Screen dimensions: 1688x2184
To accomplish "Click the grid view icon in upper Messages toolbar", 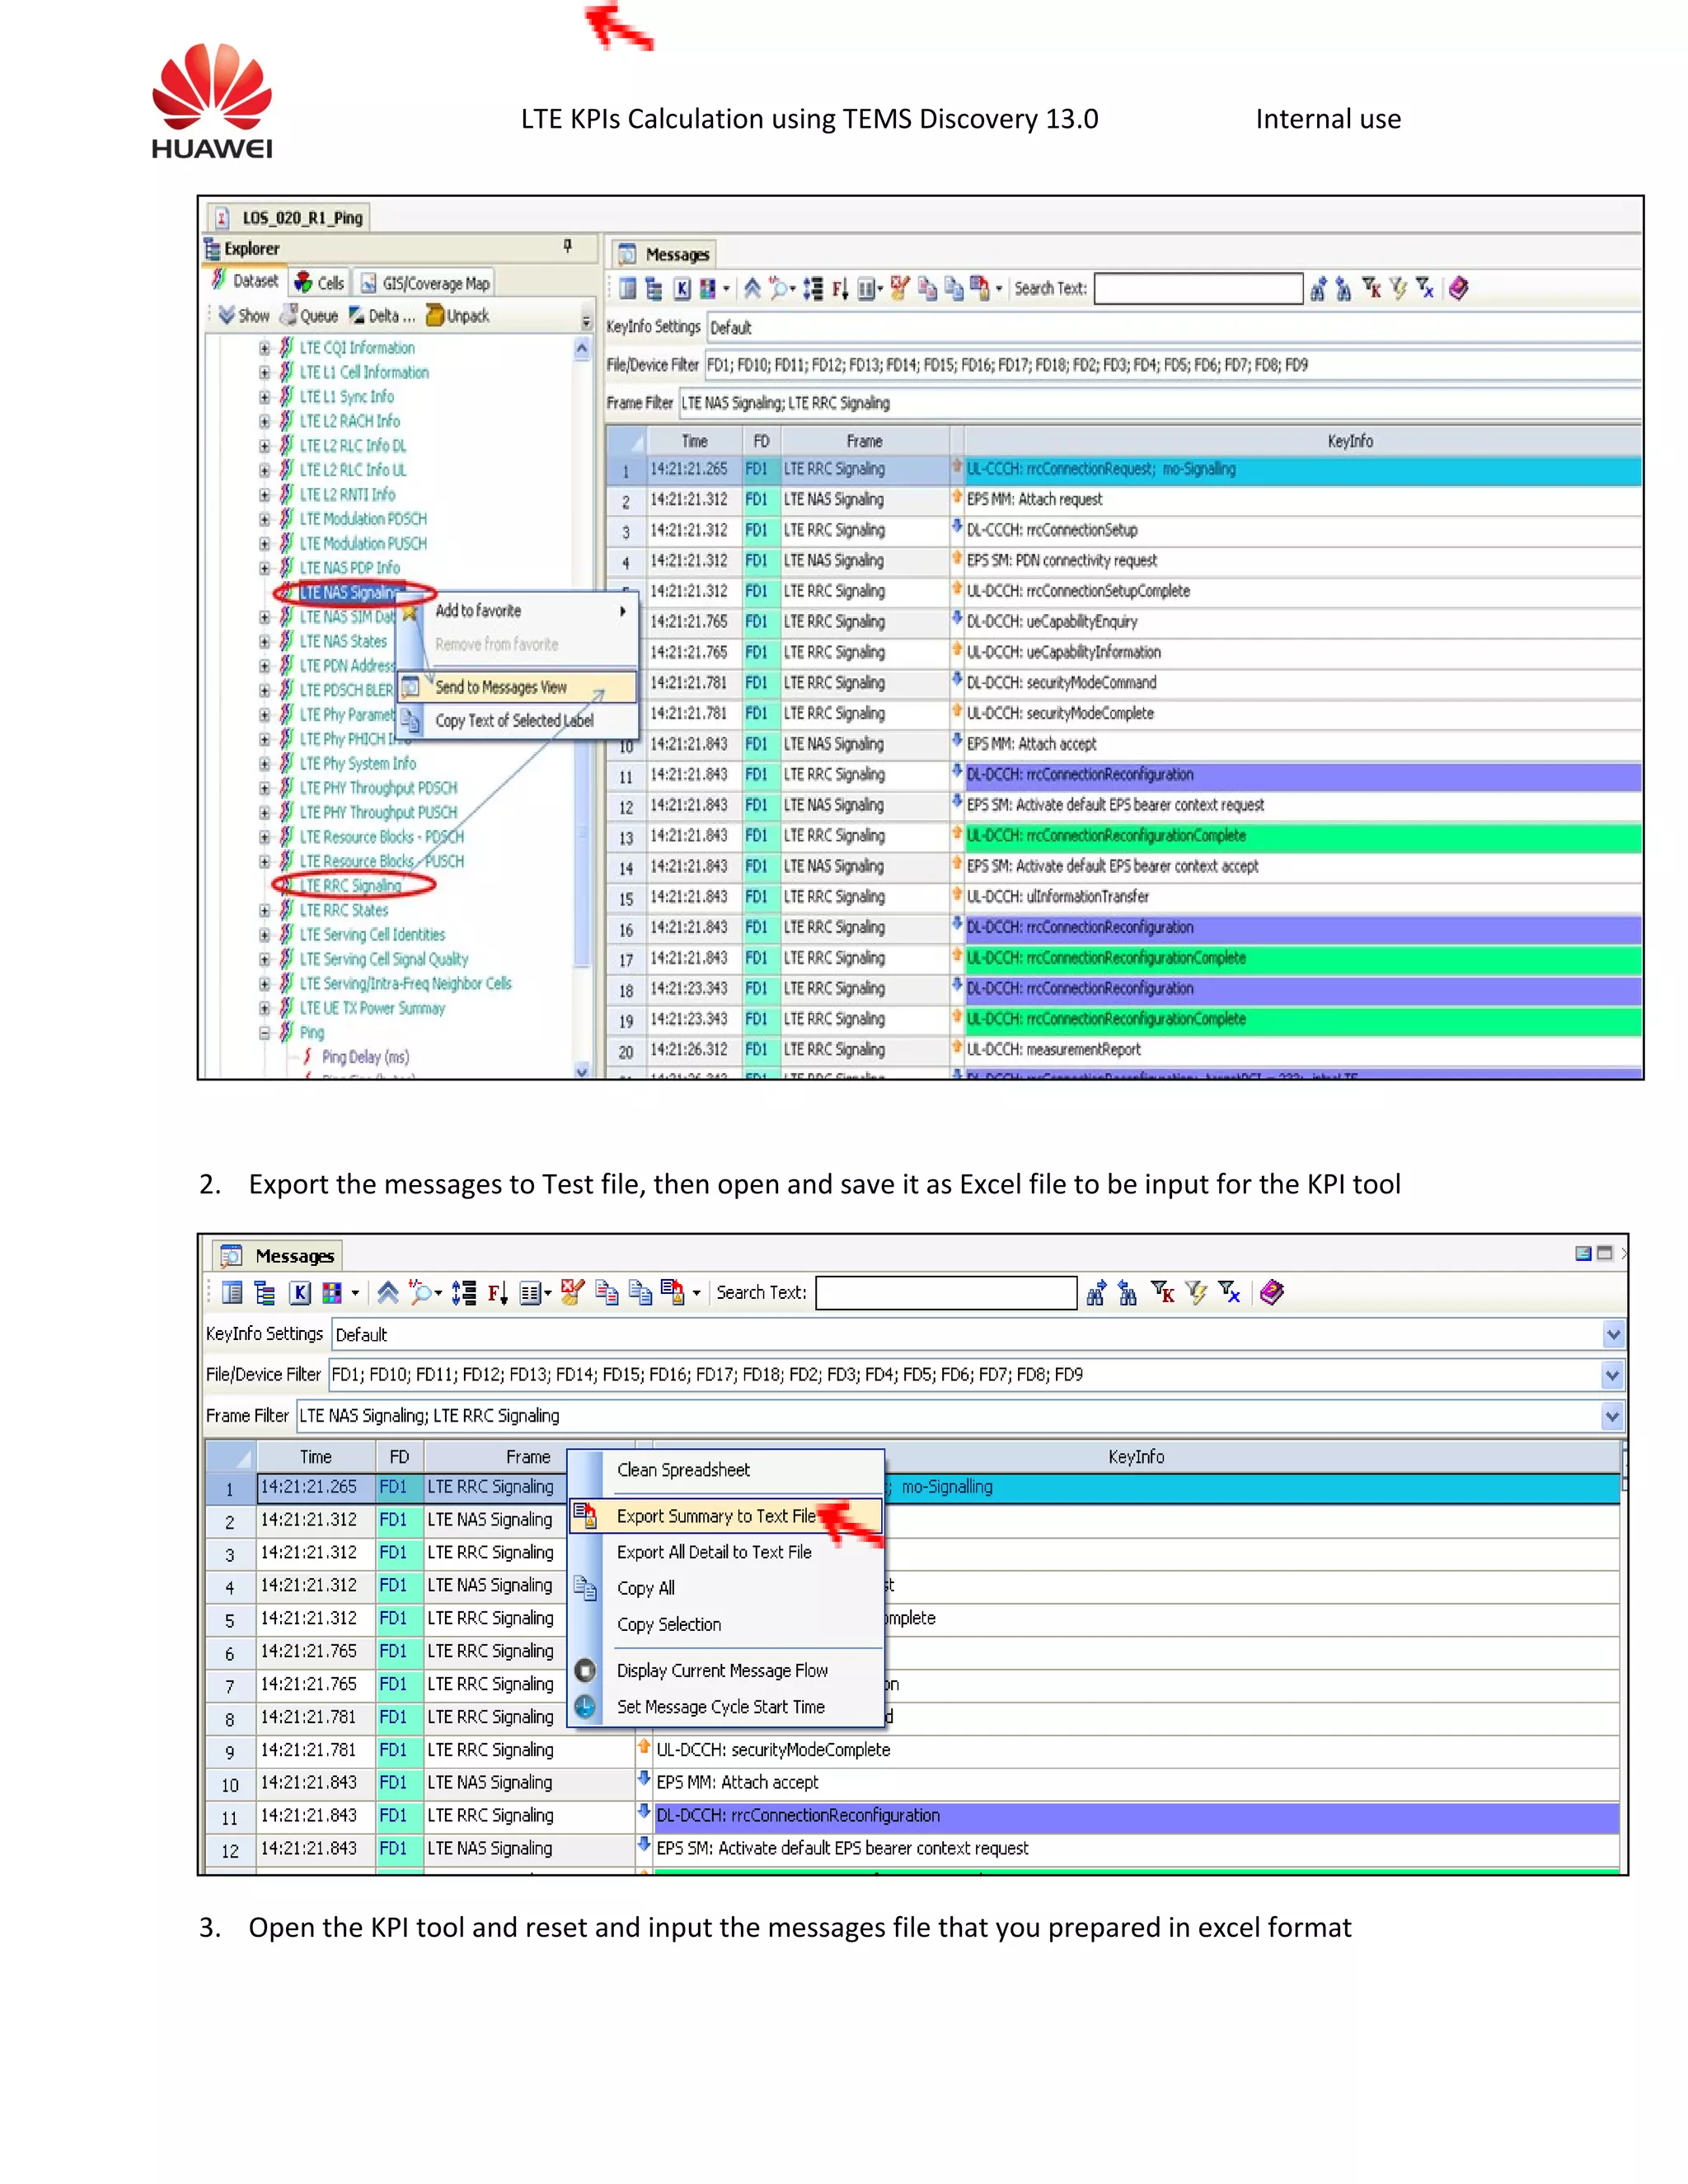I will point(627,289).
